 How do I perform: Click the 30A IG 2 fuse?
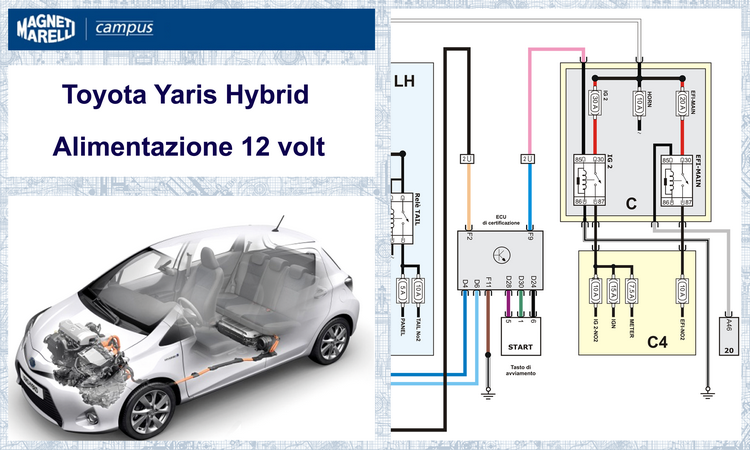595,101
